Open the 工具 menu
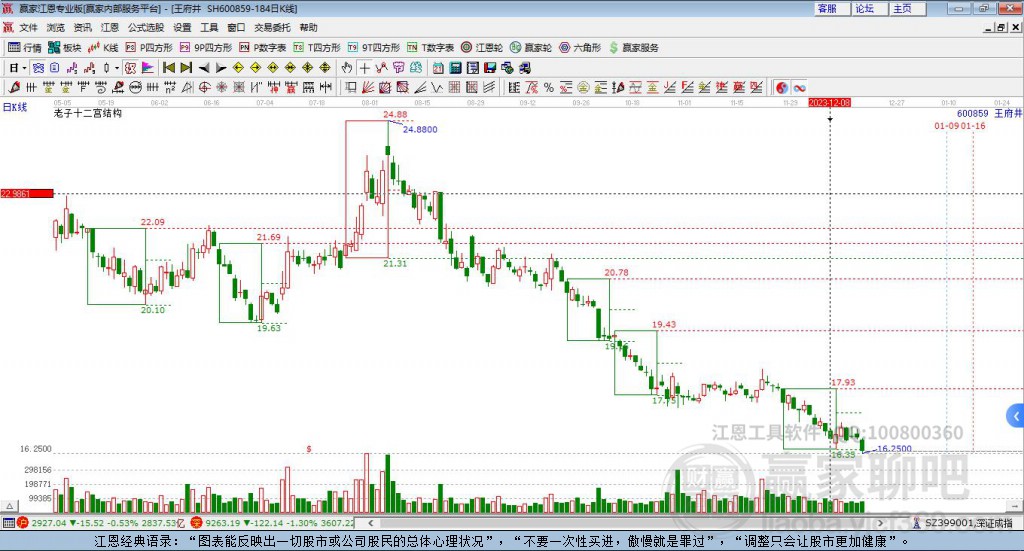Viewport: 1024px width, 551px height. click(x=209, y=27)
